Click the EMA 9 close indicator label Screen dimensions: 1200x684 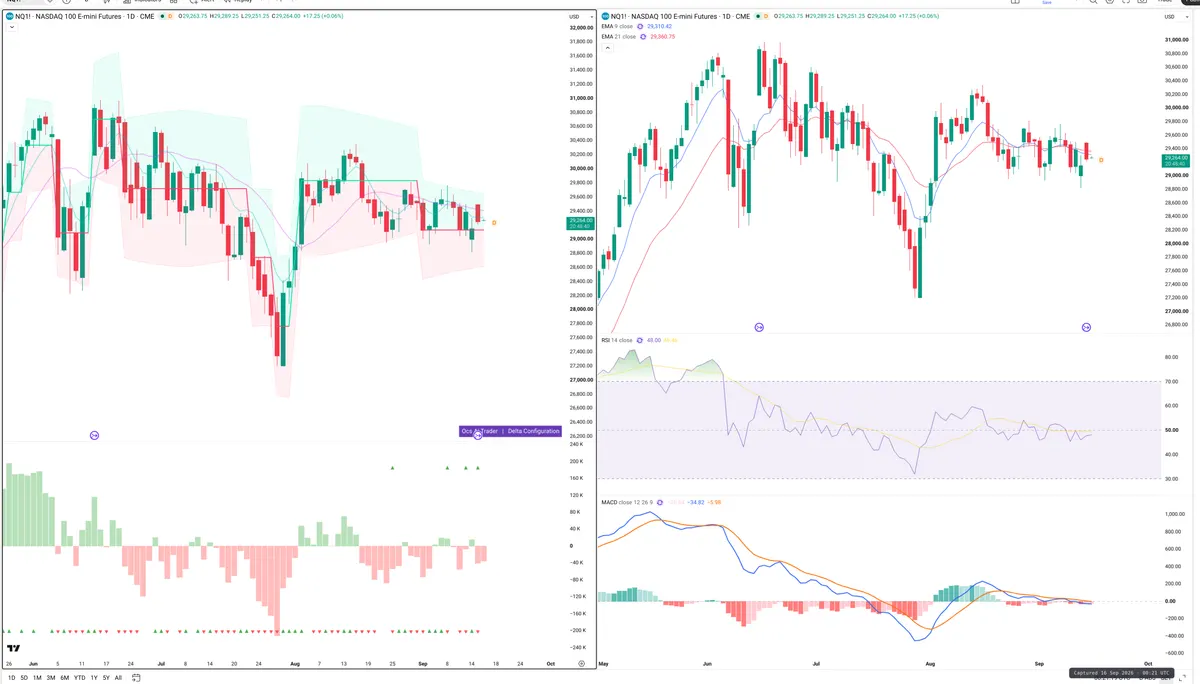coord(618,26)
